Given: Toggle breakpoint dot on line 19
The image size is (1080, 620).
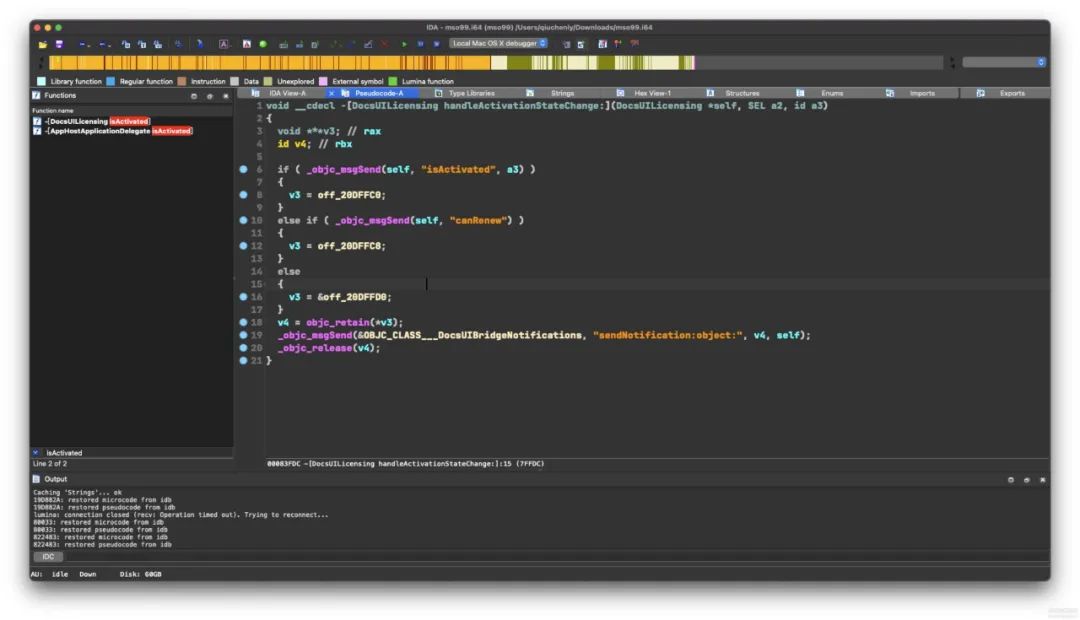Looking at the screenshot, I should point(243,335).
